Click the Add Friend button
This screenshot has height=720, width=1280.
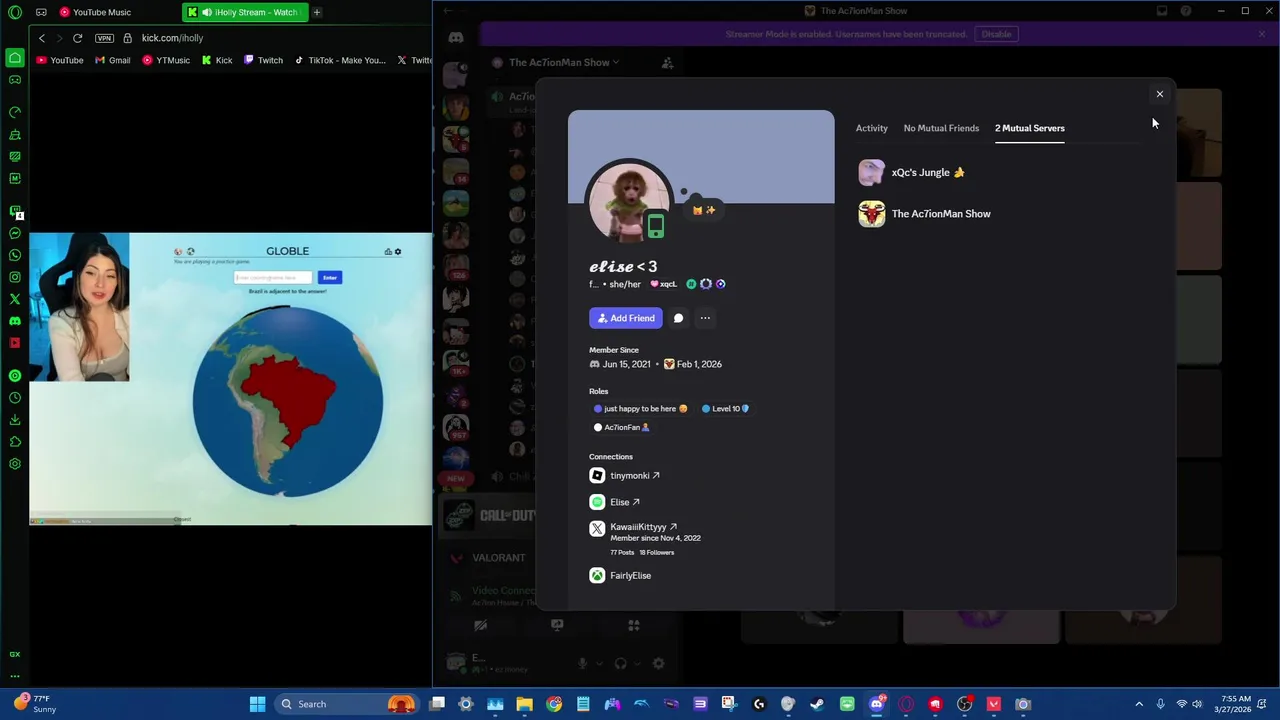626,318
